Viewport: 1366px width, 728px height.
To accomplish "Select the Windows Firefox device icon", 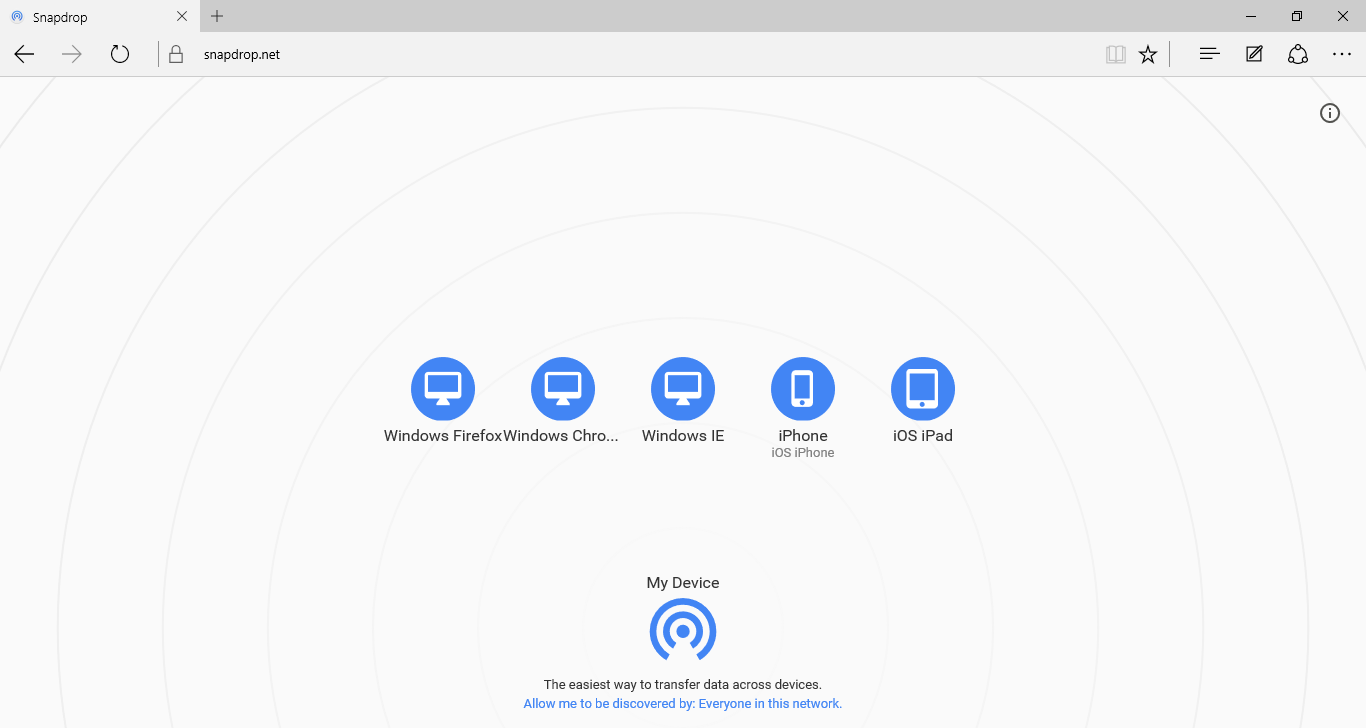I will click(x=443, y=389).
